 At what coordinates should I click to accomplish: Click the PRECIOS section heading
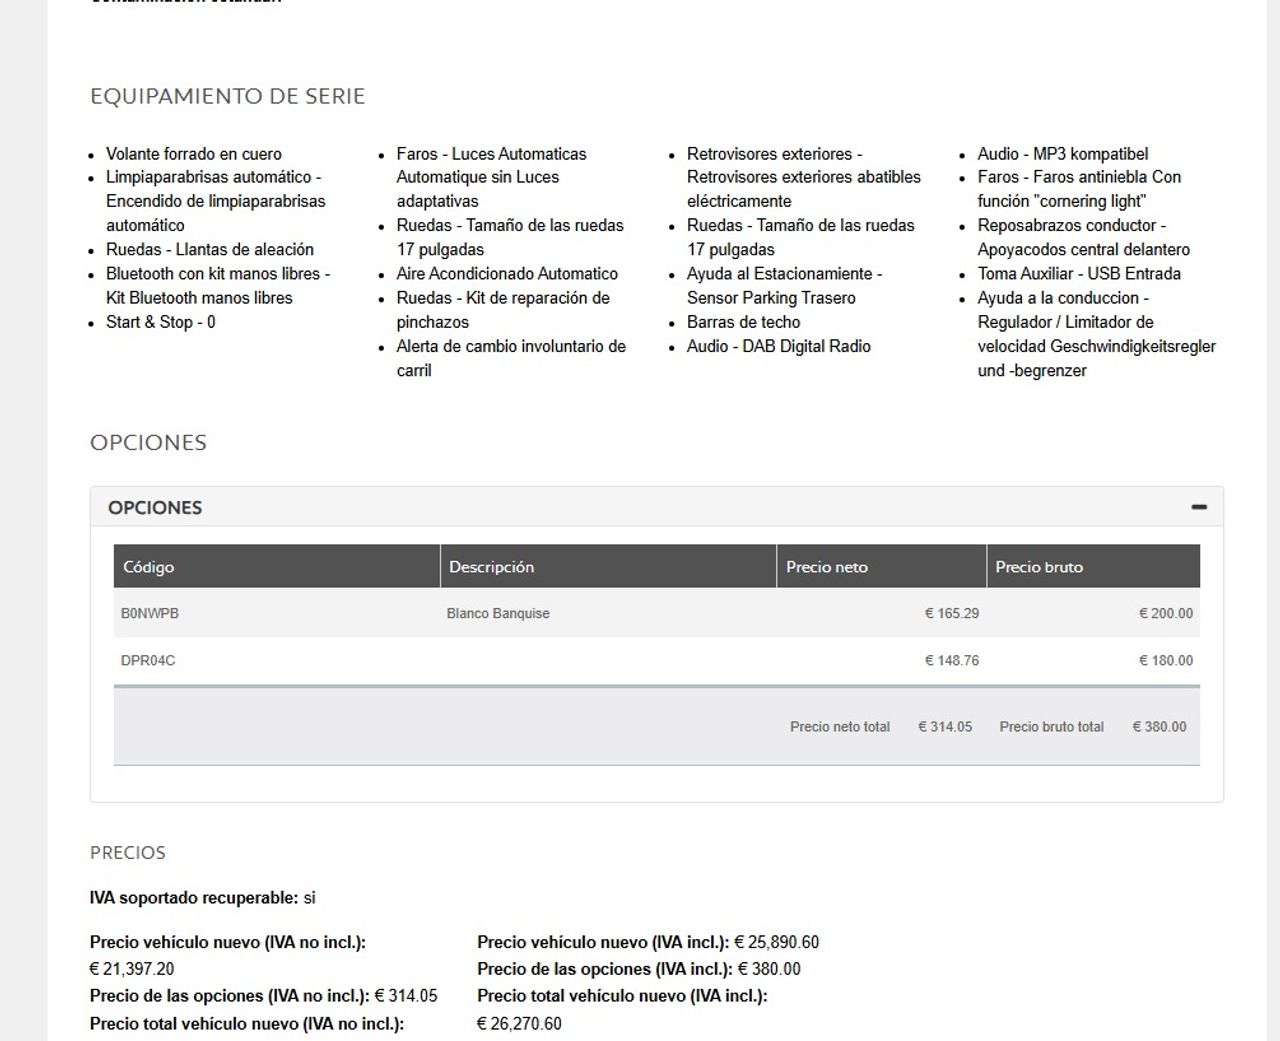coord(128,853)
